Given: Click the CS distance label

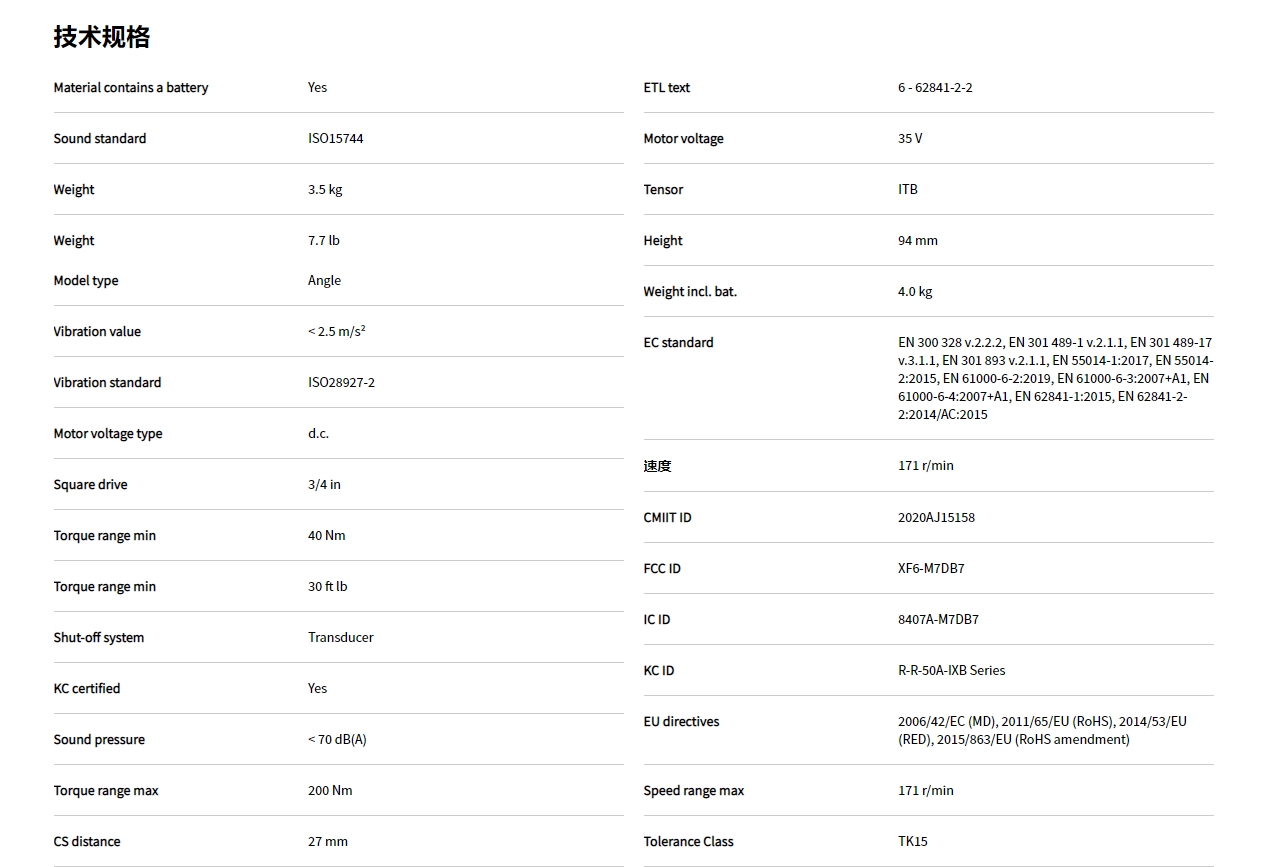Looking at the screenshot, I should click(x=86, y=842).
